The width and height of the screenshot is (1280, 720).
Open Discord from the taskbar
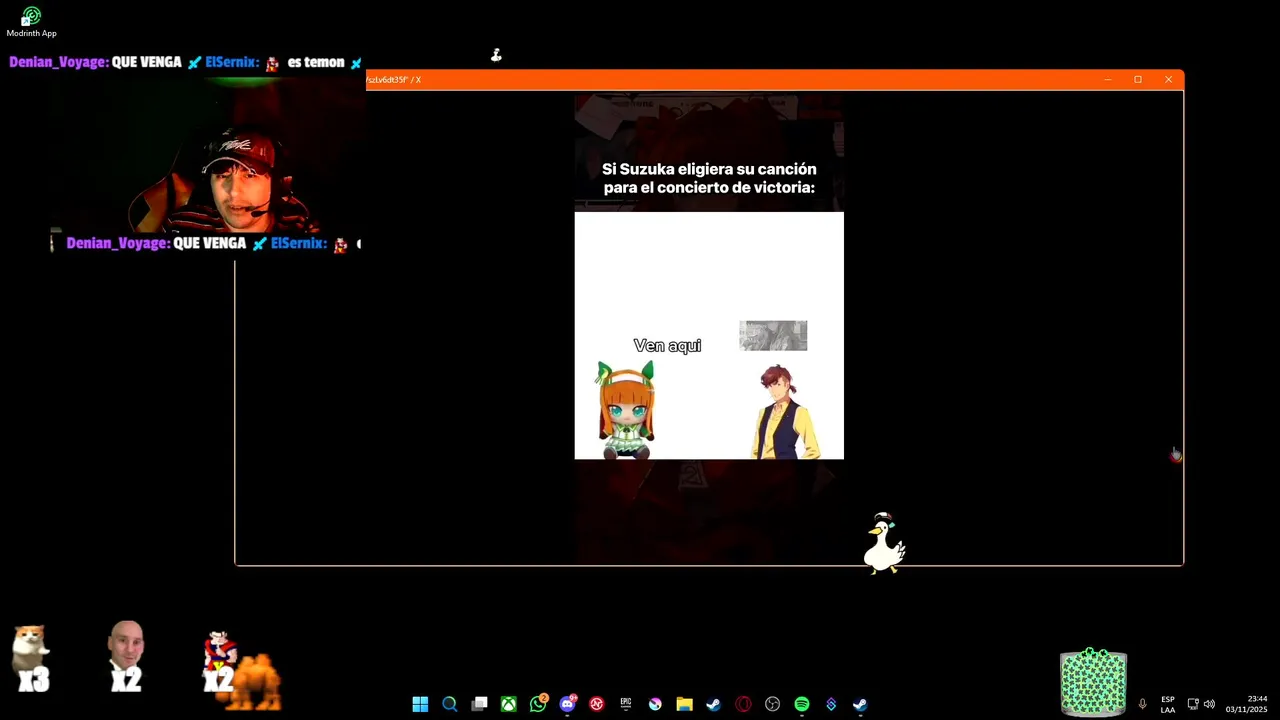568,704
